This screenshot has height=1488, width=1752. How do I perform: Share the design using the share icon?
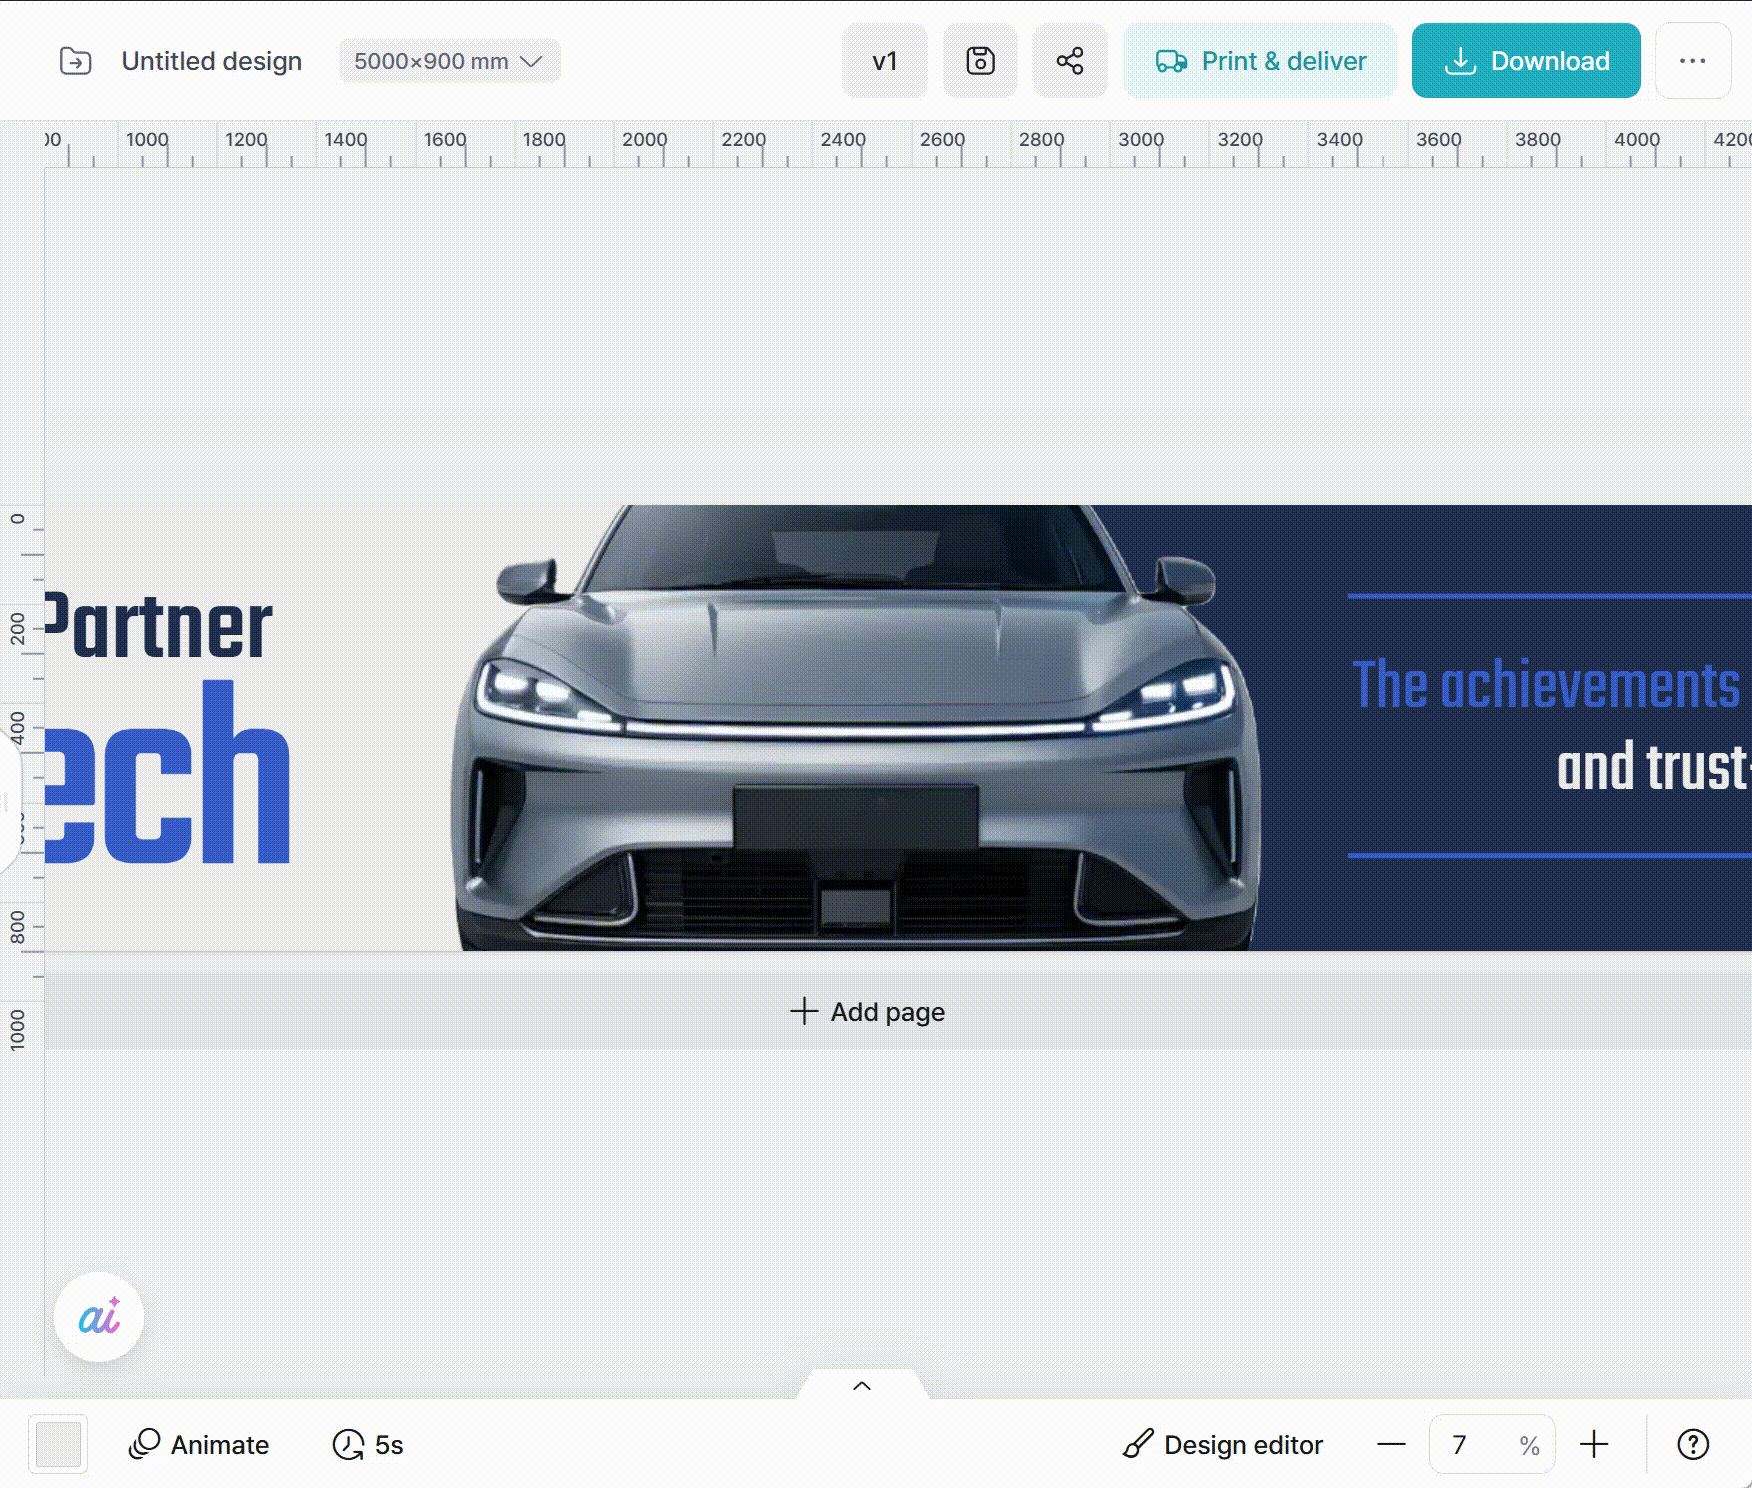[x=1070, y=61]
